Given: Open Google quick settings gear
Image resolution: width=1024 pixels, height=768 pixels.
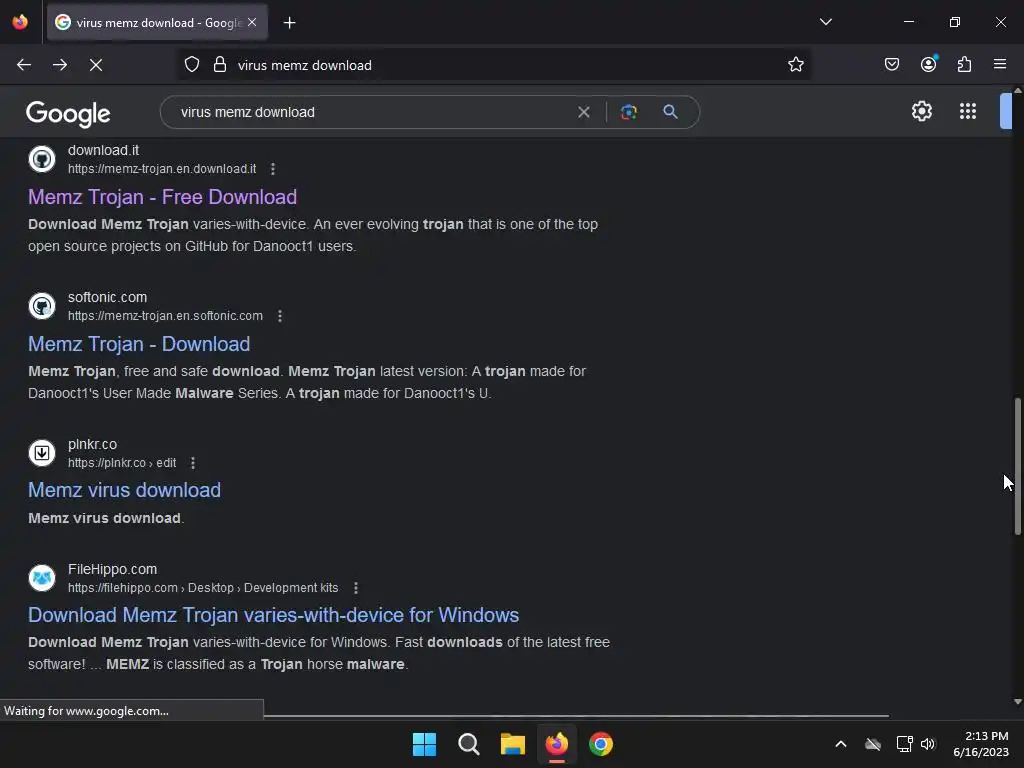Looking at the screenshot, I should (921, 111).
